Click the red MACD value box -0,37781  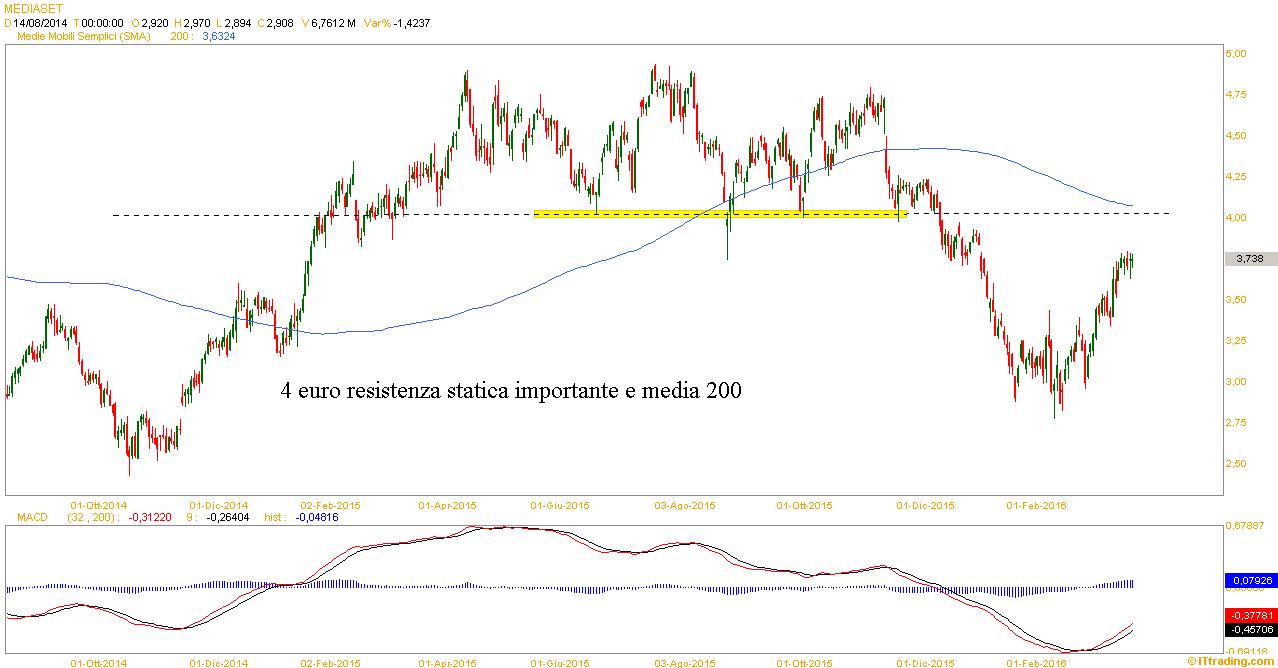[1249, 616]
